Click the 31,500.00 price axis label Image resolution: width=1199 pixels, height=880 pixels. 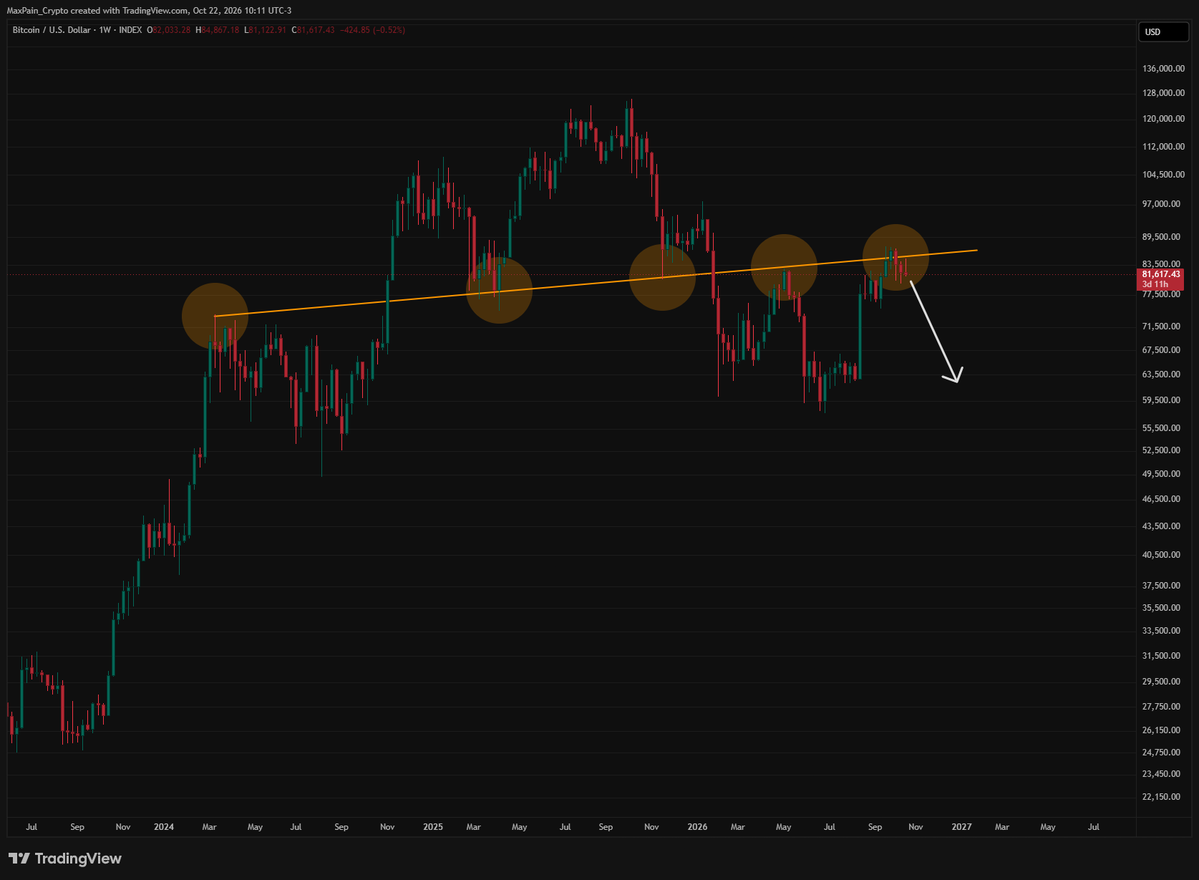[1163, 655]
